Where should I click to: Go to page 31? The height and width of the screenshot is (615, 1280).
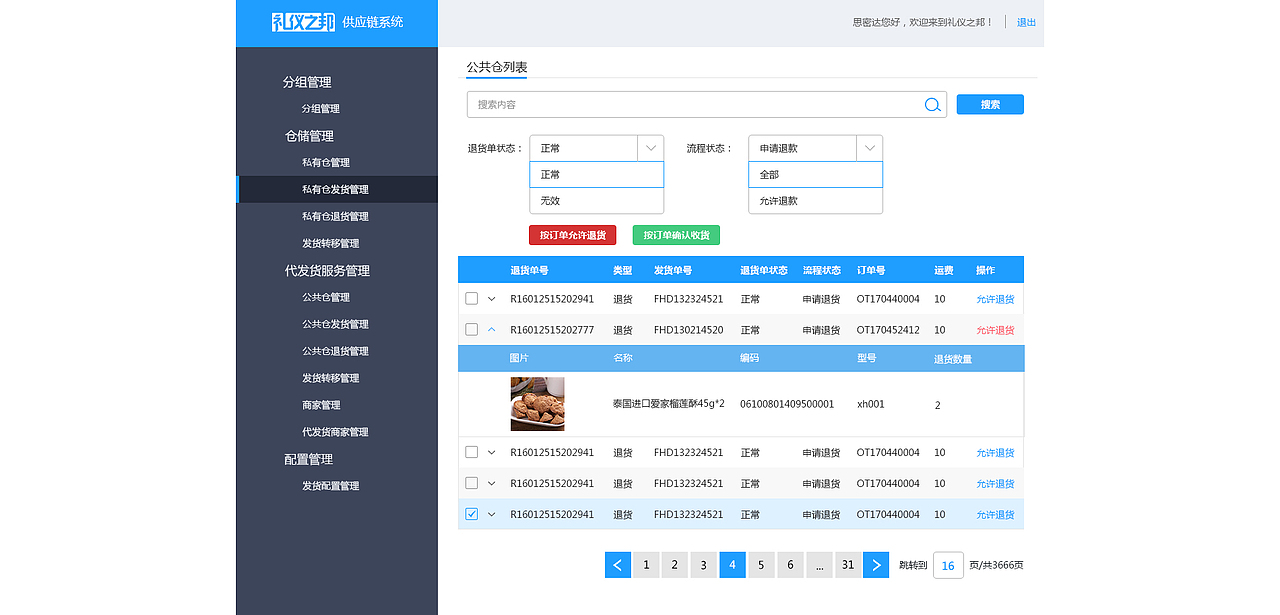point(848,565)
